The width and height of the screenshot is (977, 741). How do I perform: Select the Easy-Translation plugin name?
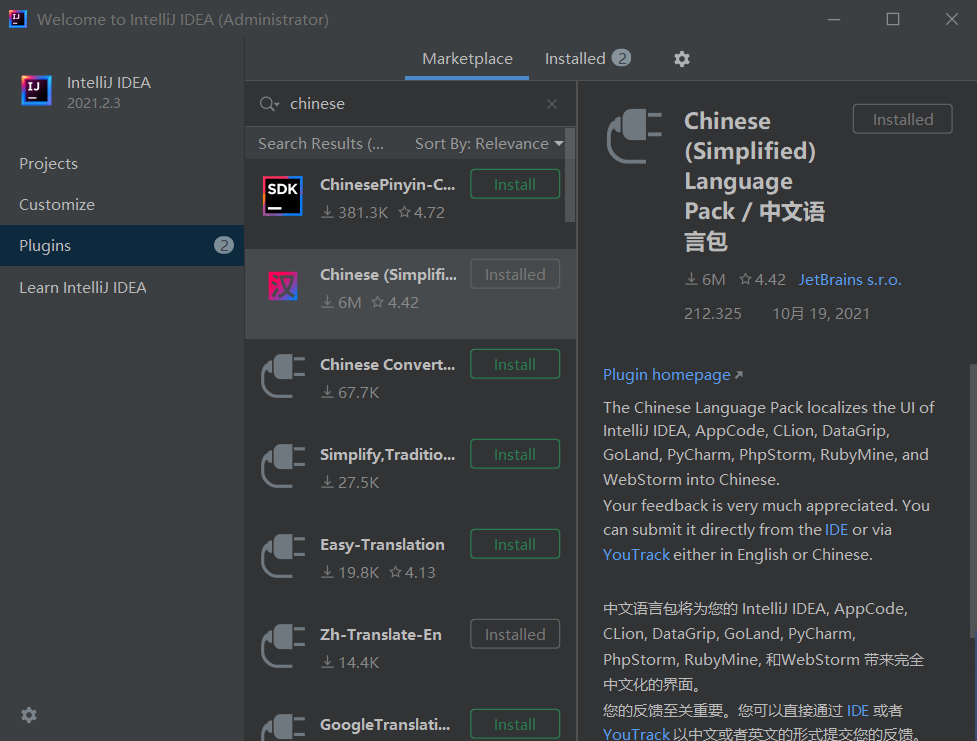[382, 545]
